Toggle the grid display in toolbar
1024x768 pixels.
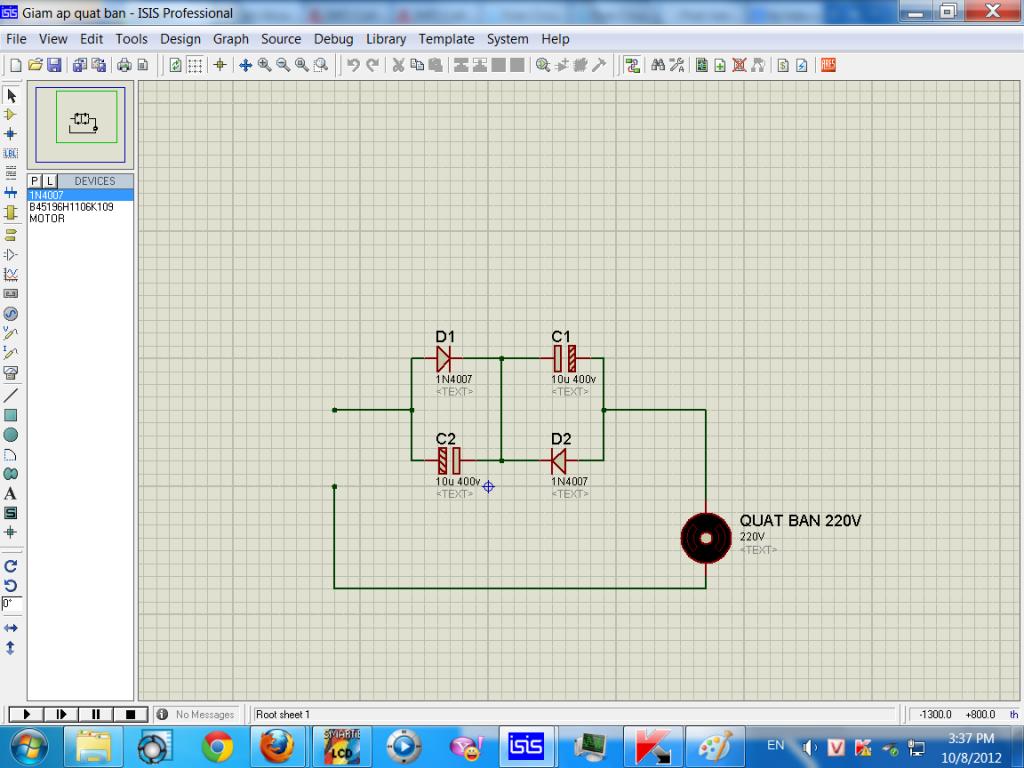tap(195, 65)
